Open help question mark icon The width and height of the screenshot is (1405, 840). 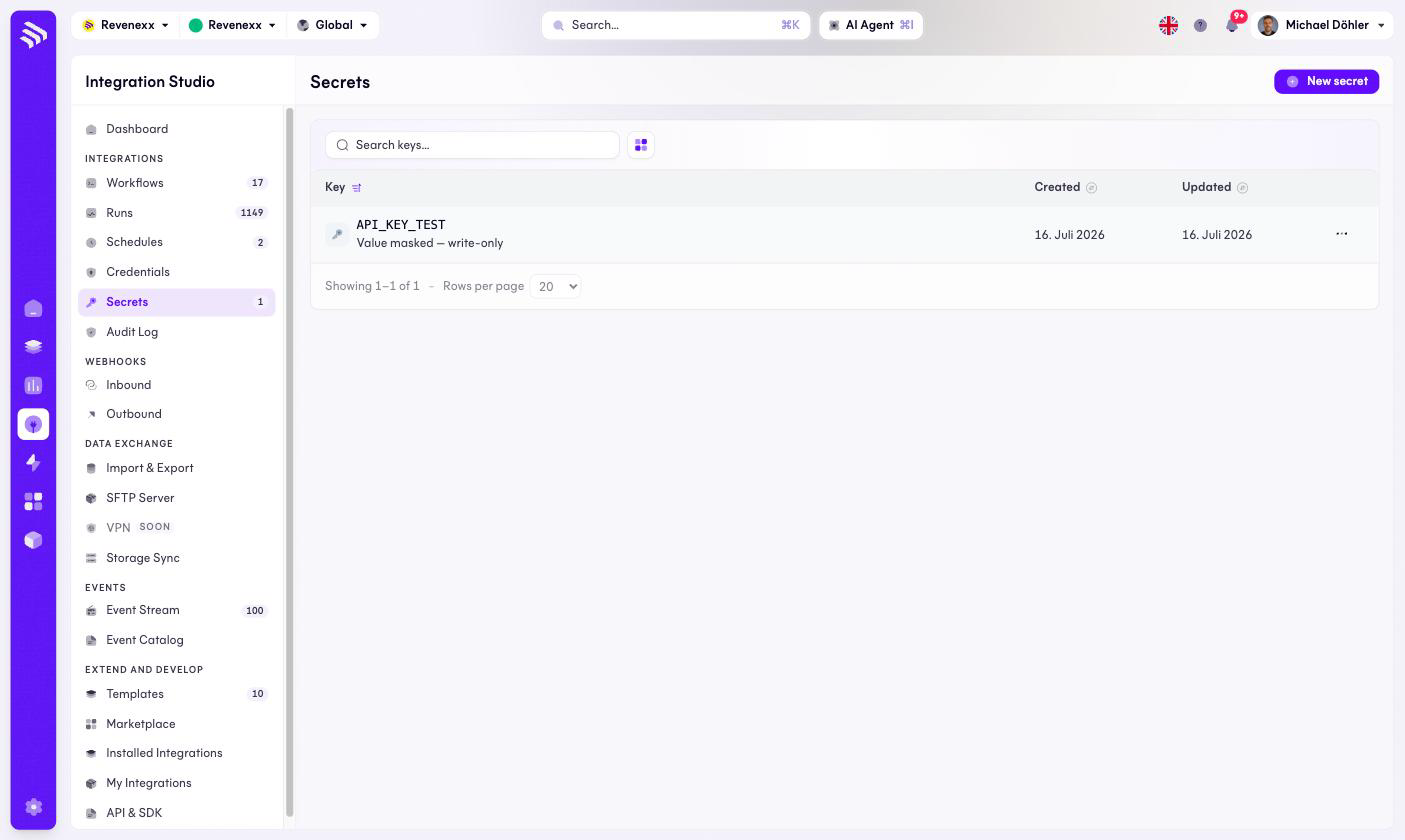tap(1200, 25)
